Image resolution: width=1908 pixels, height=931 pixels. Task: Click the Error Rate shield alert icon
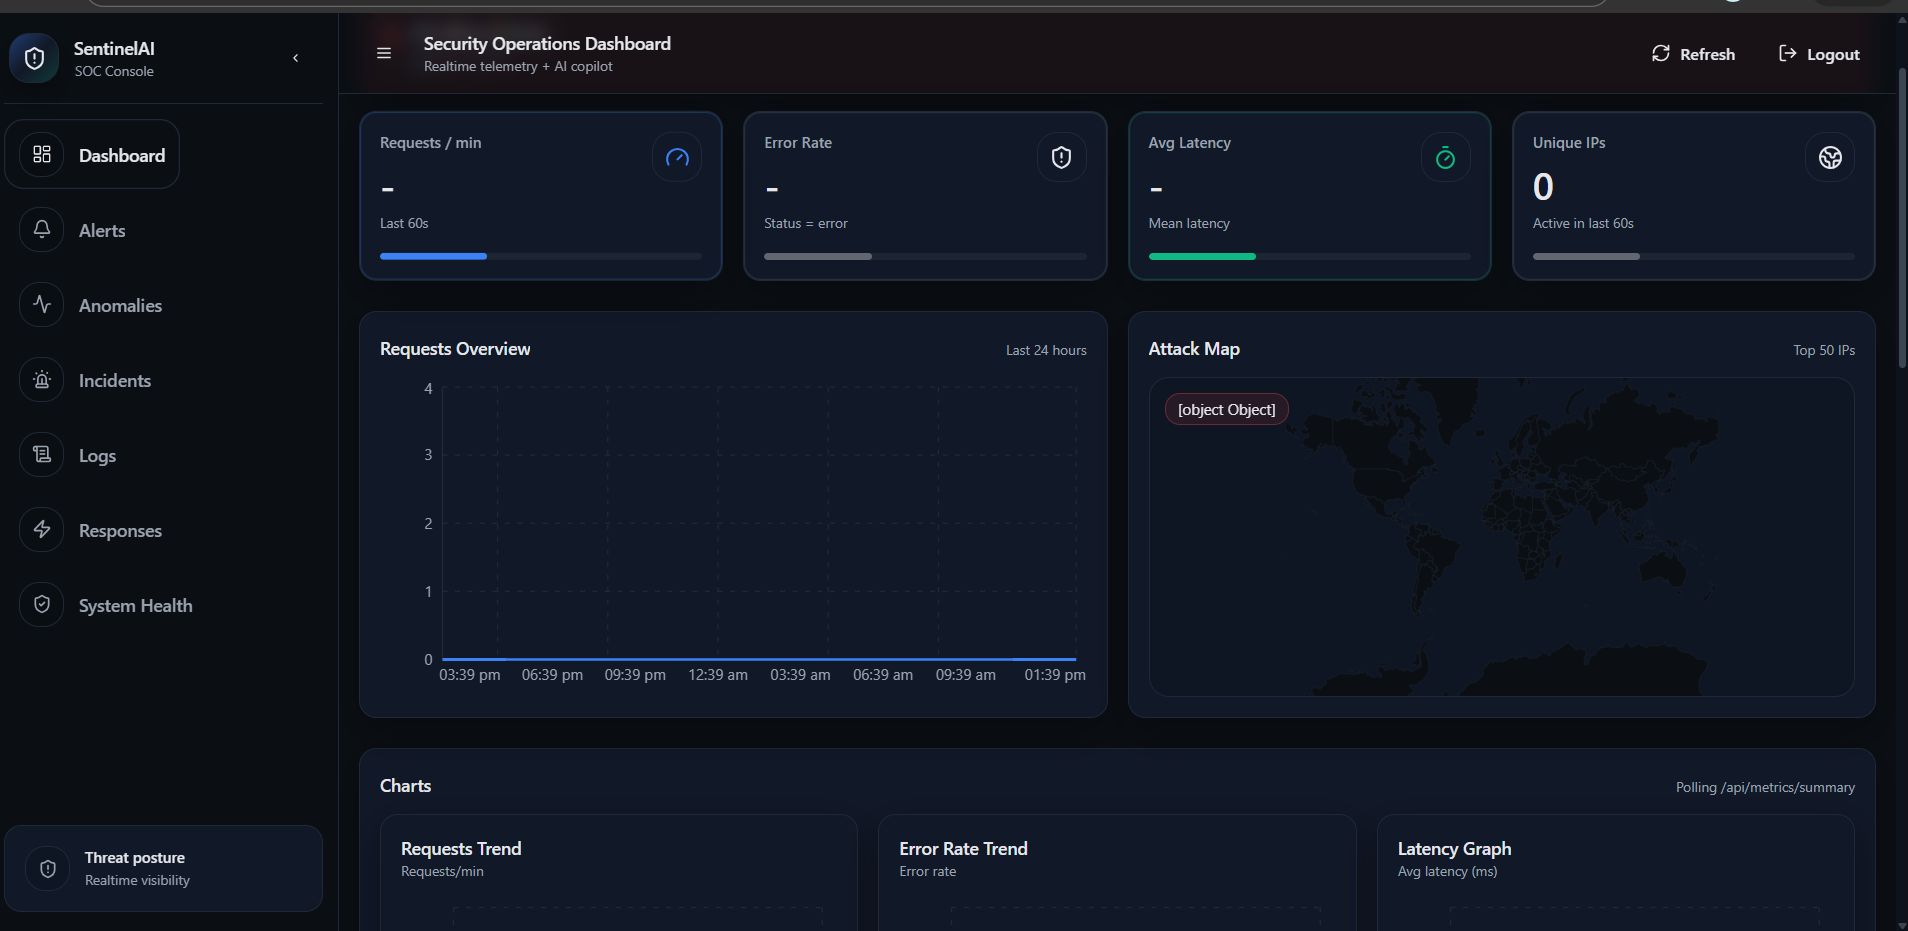tap(1061, 158)
